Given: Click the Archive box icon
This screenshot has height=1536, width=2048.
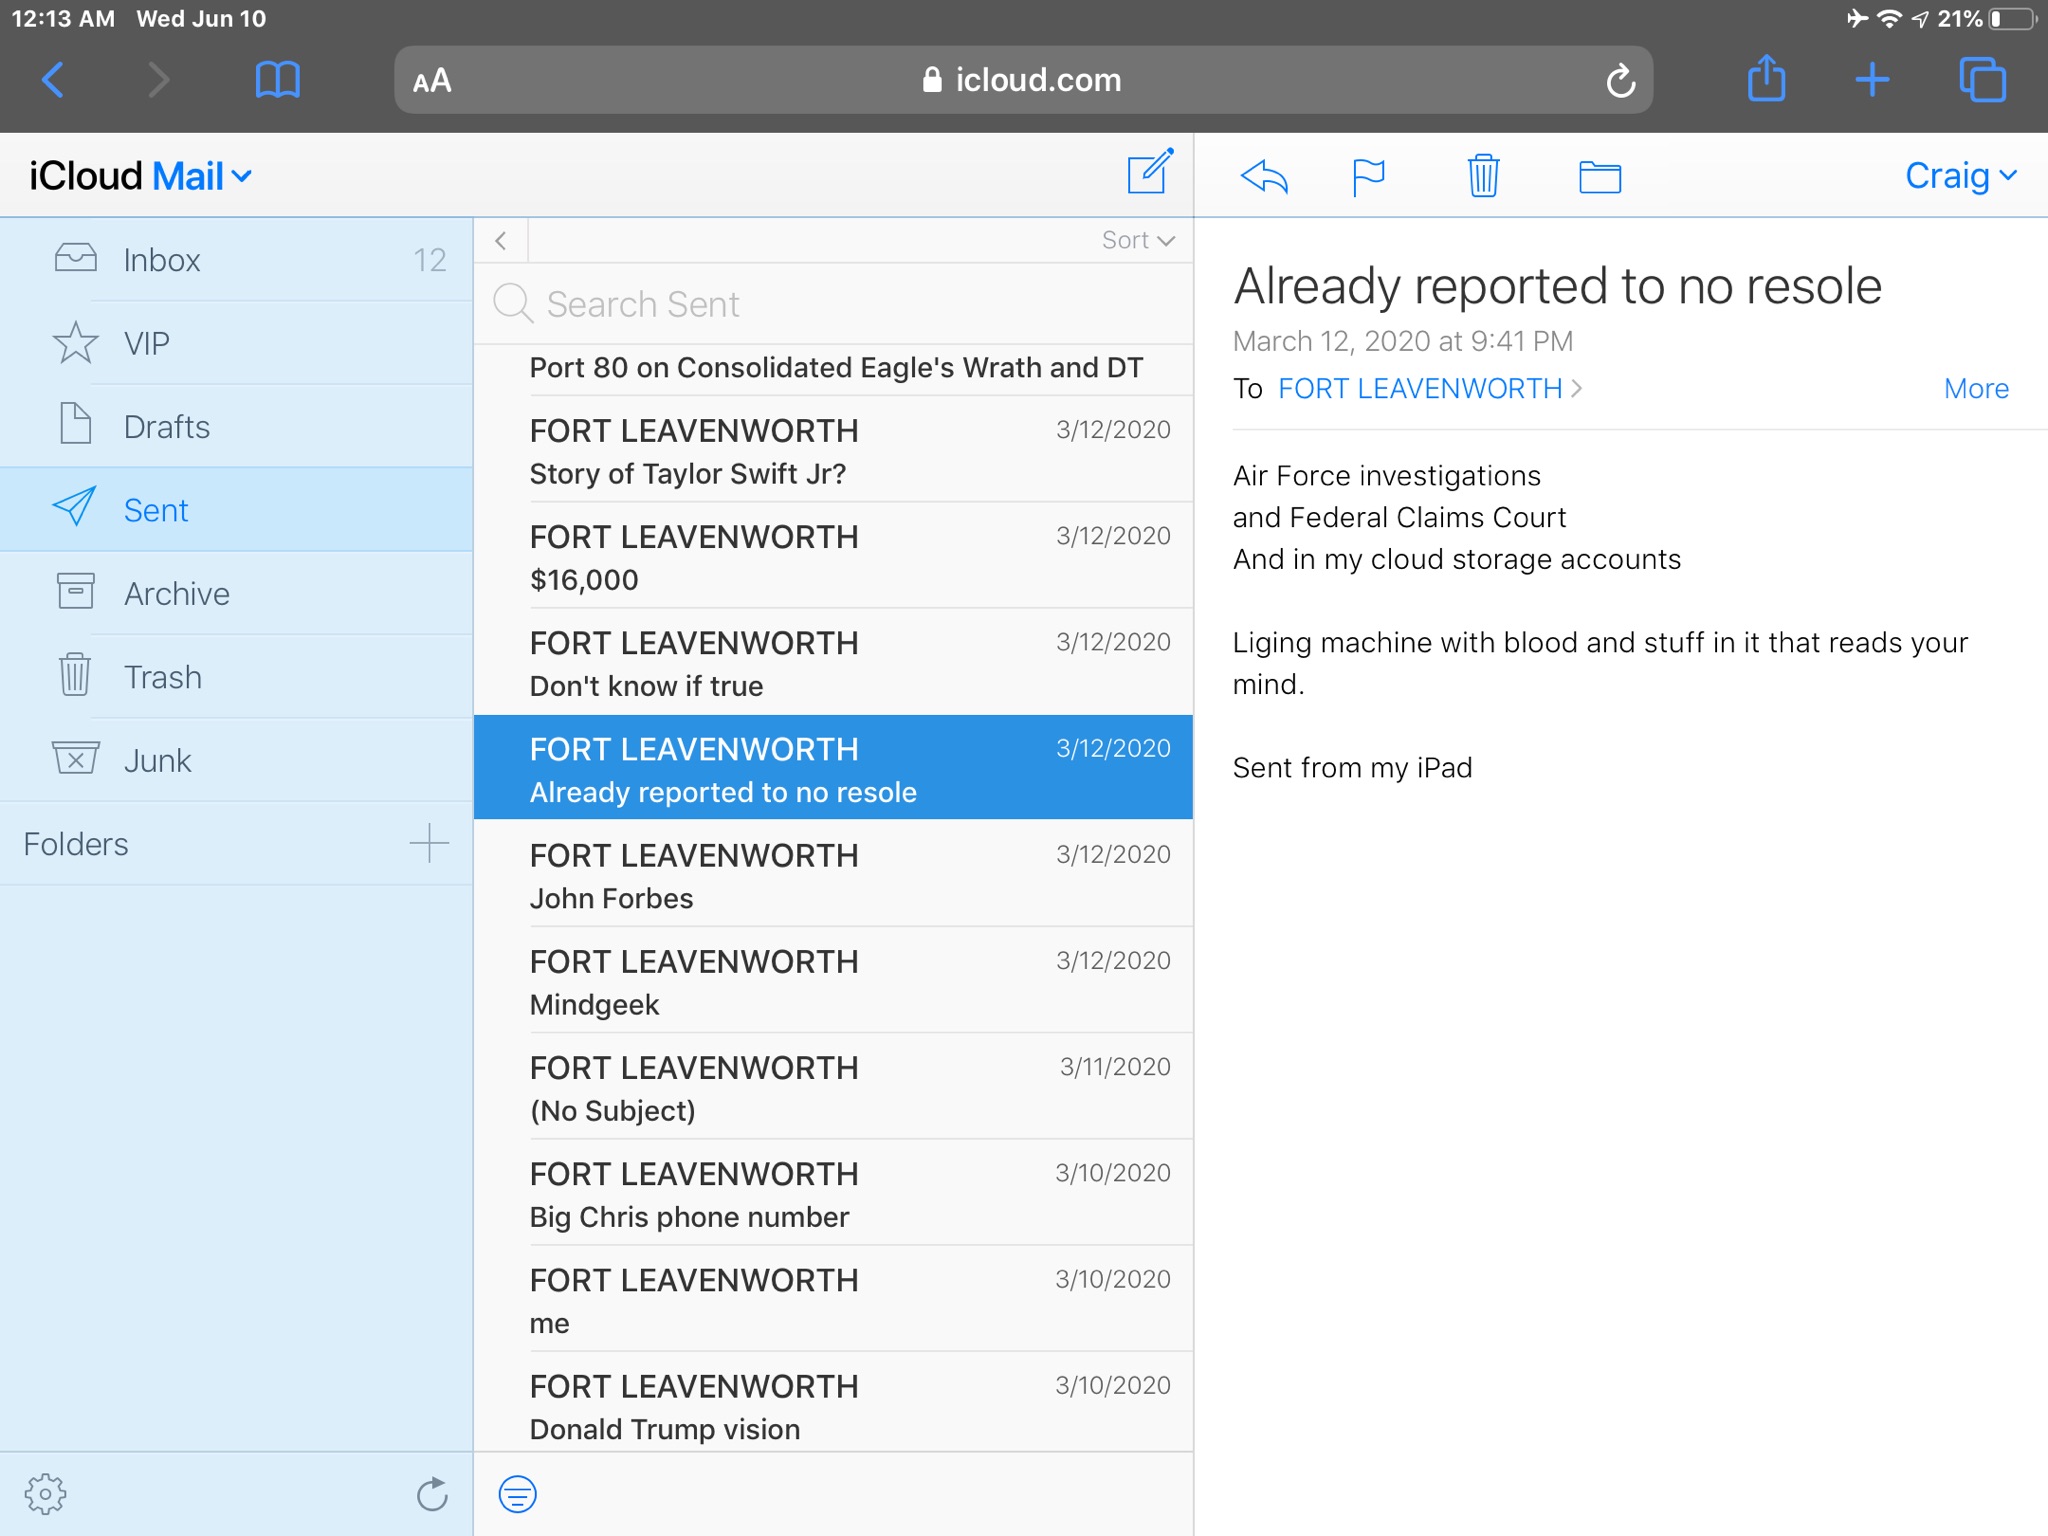Looking at the screenshot, I should [x=75, y=591].
